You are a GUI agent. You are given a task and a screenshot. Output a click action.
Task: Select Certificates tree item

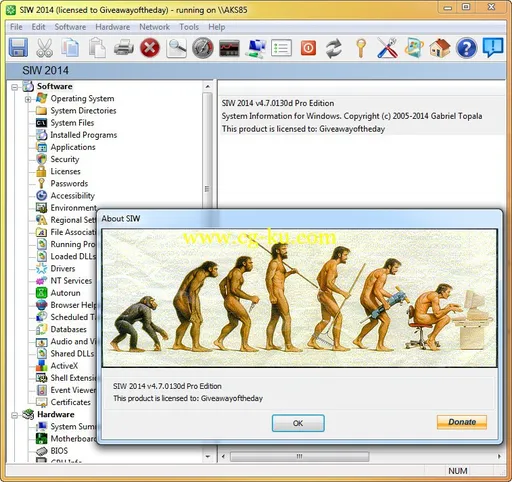tap(70, 402)
